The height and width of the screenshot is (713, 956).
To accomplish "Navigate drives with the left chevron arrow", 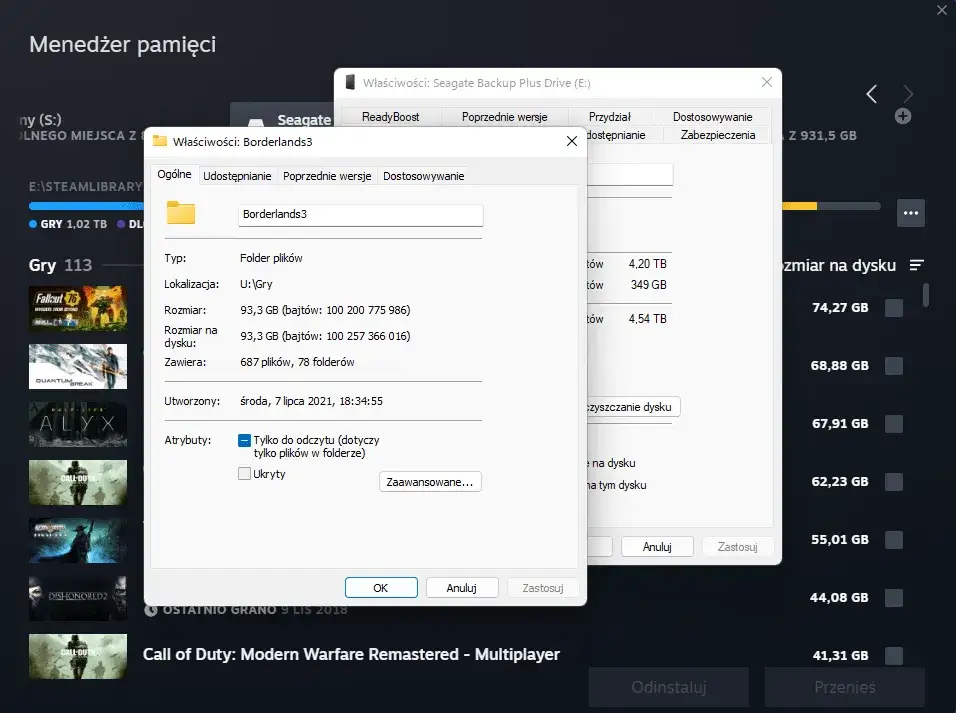I will click(x=870, y=93).
